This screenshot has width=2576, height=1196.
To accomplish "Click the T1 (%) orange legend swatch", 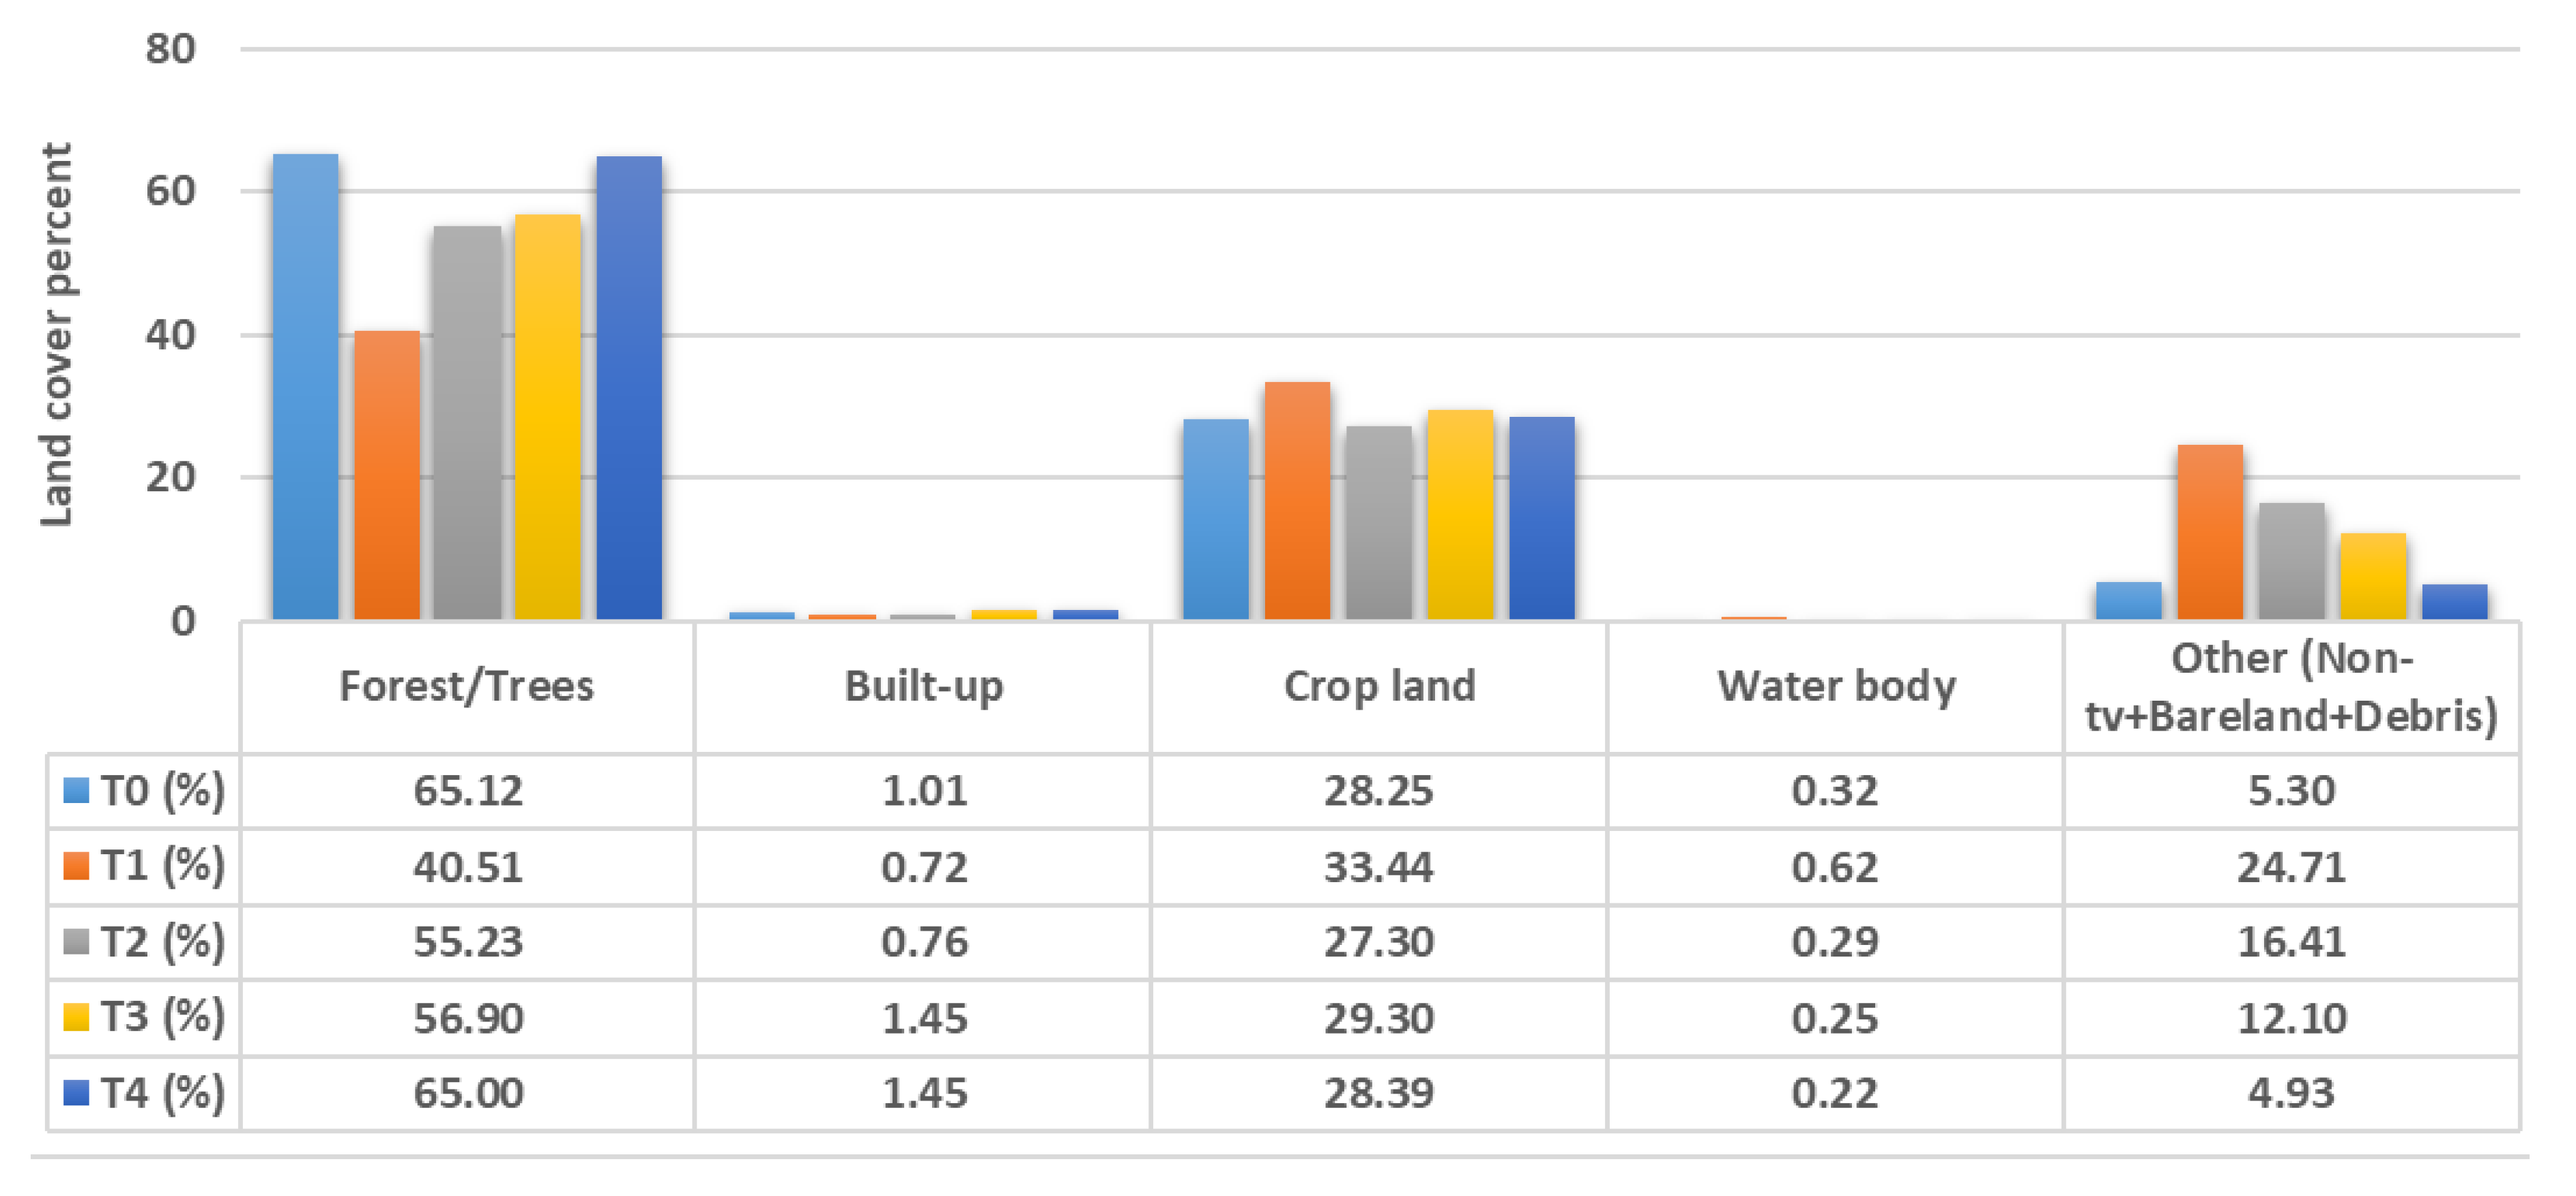I will [76, 866].
